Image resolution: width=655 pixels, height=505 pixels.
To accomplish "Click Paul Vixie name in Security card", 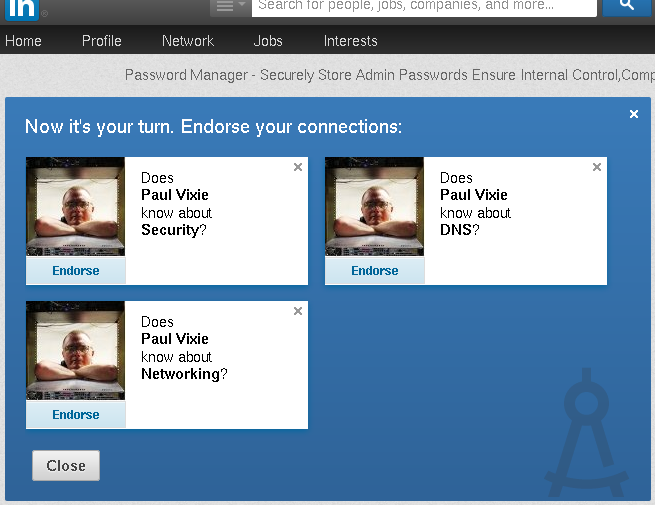I will (x=175, y=195).
